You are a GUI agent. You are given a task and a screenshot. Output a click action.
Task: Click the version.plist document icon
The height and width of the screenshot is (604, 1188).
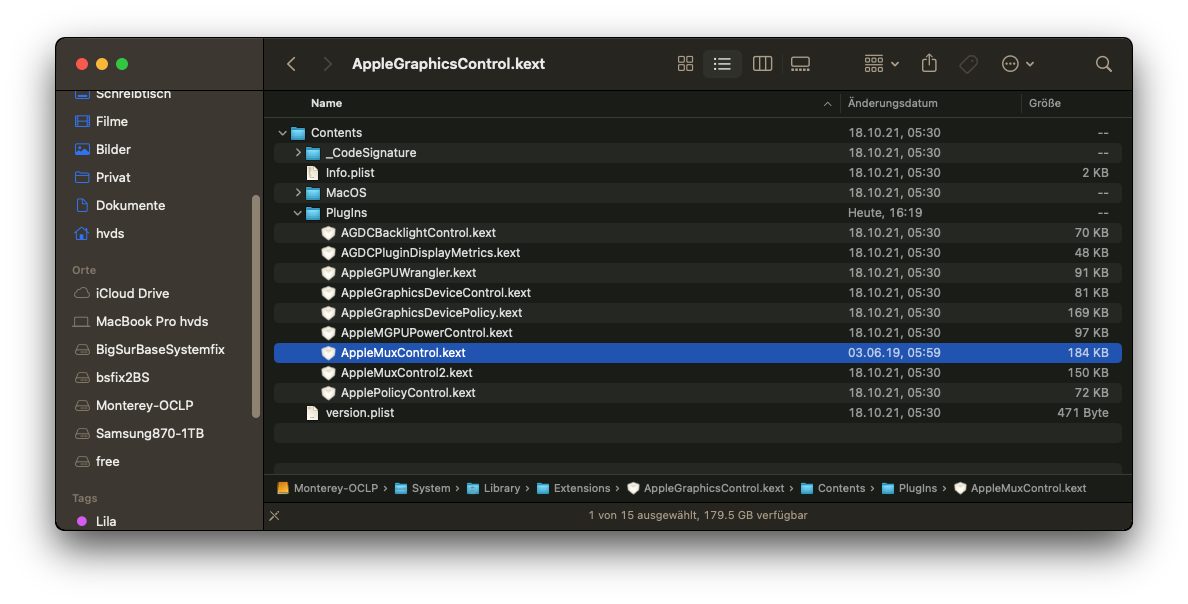click(x=312, y=413)
